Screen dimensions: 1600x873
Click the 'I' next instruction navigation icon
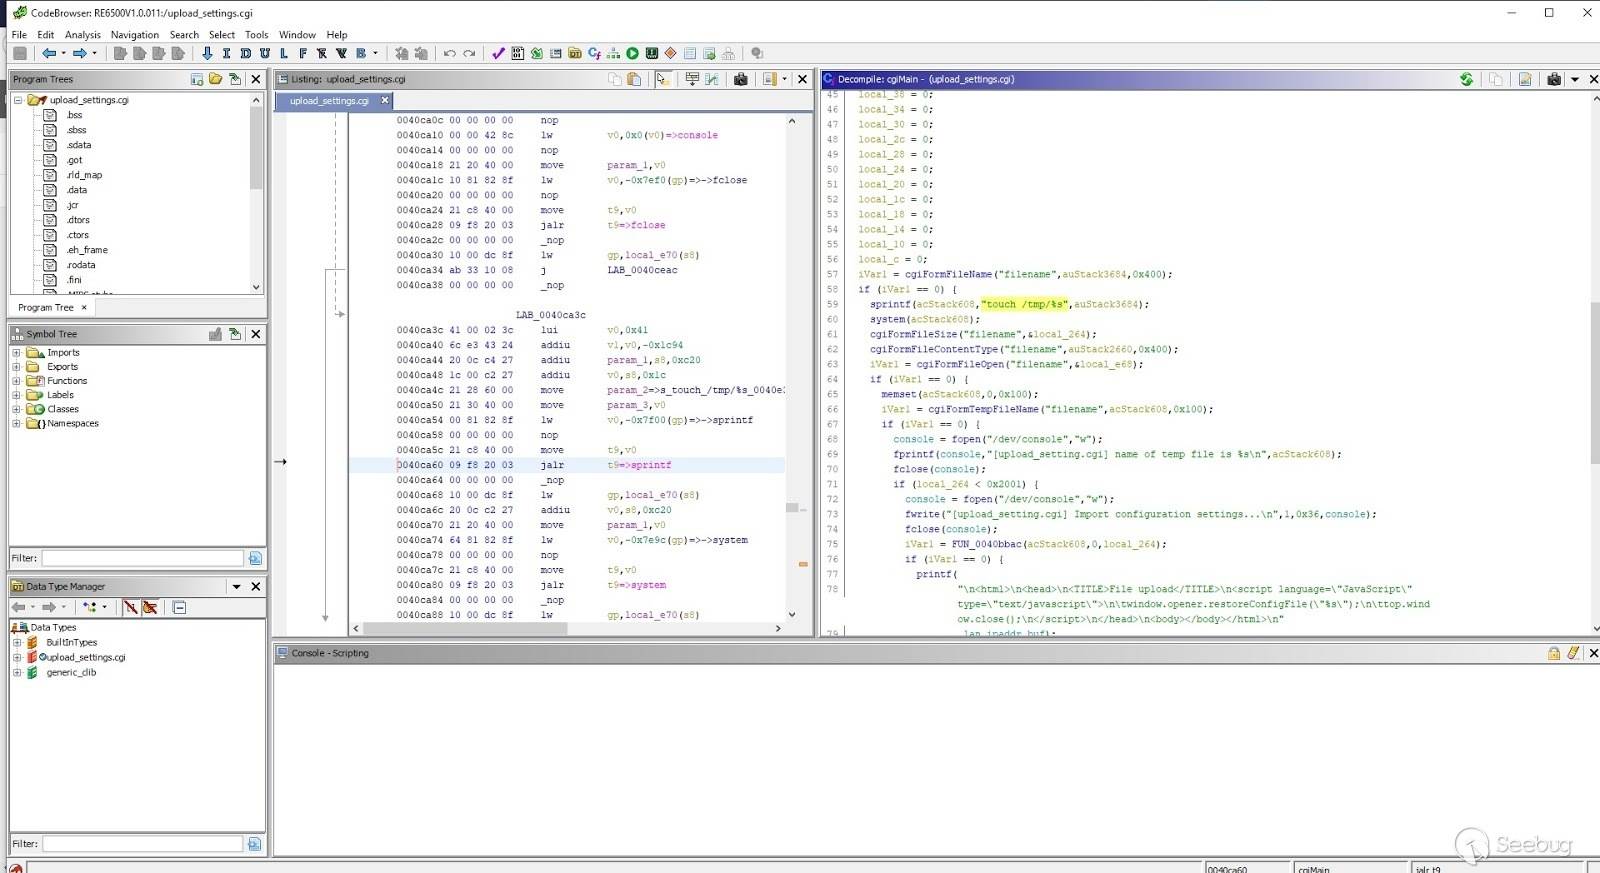click(226, 54)
